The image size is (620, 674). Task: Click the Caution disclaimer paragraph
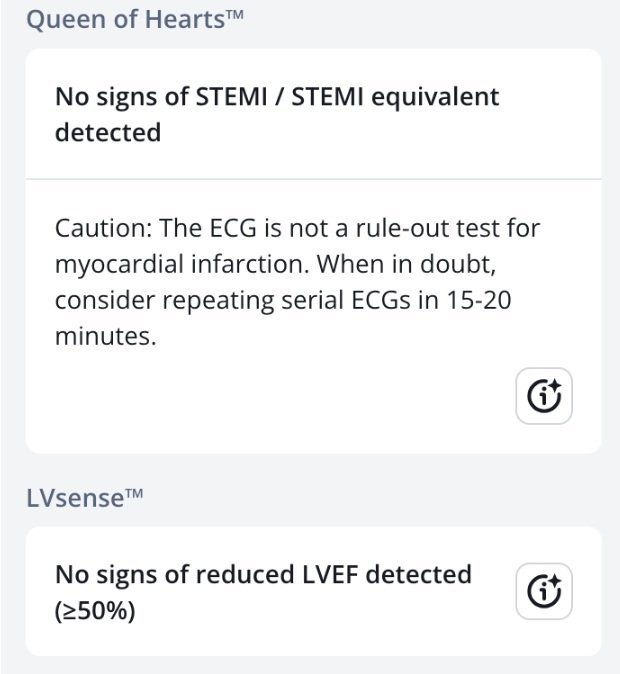pos(297,282)
